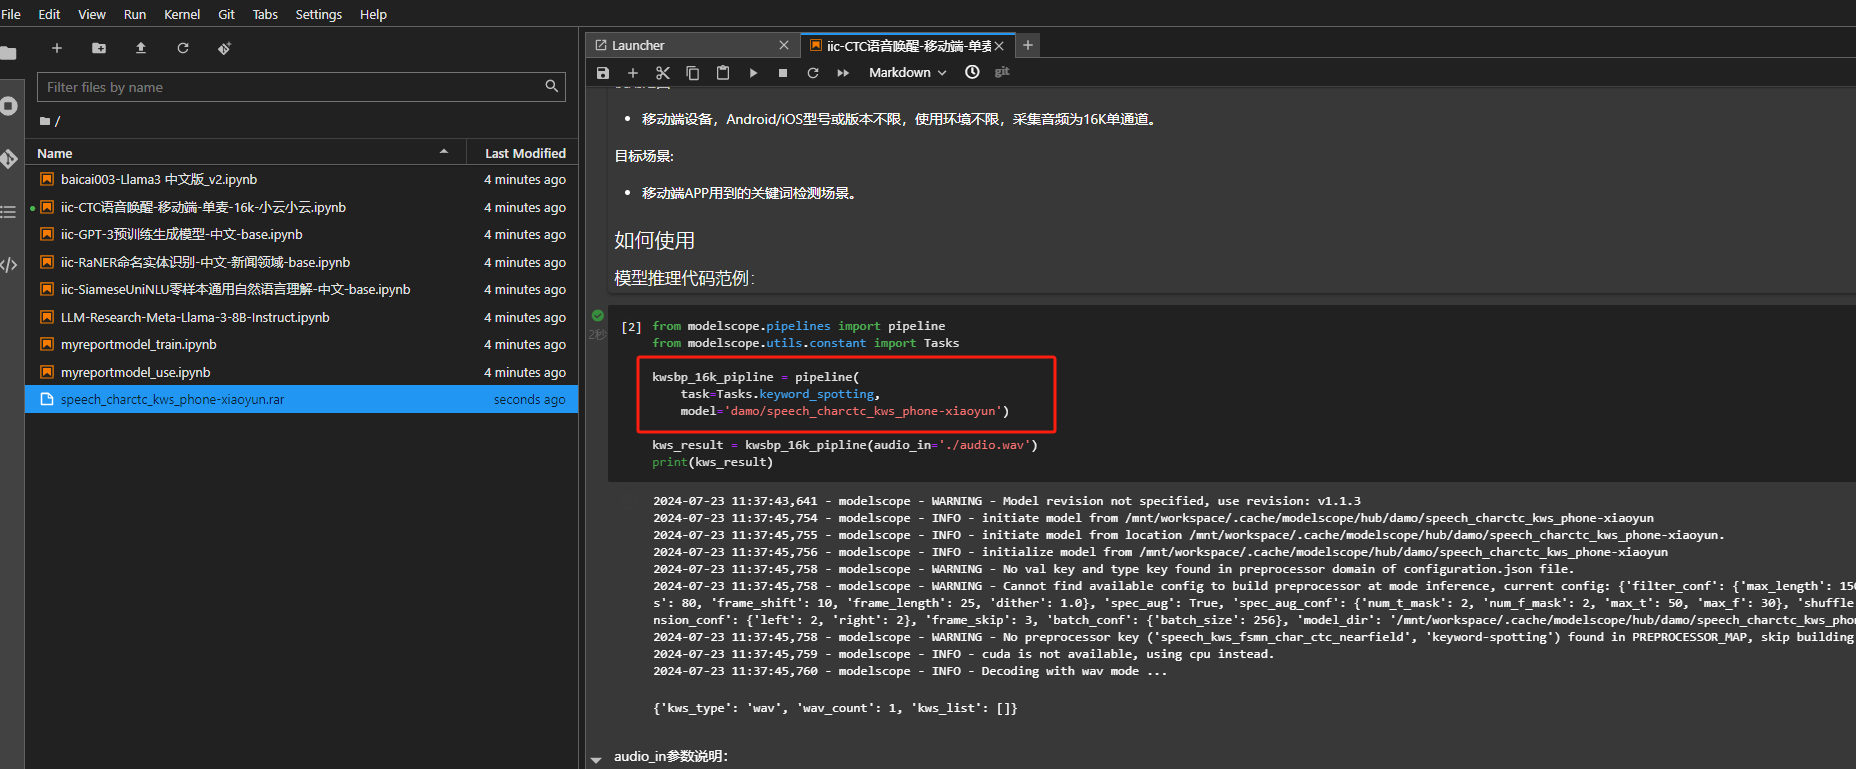Paste cell from clipboard
1856x769 pixels.
click(x=722, y=72)
